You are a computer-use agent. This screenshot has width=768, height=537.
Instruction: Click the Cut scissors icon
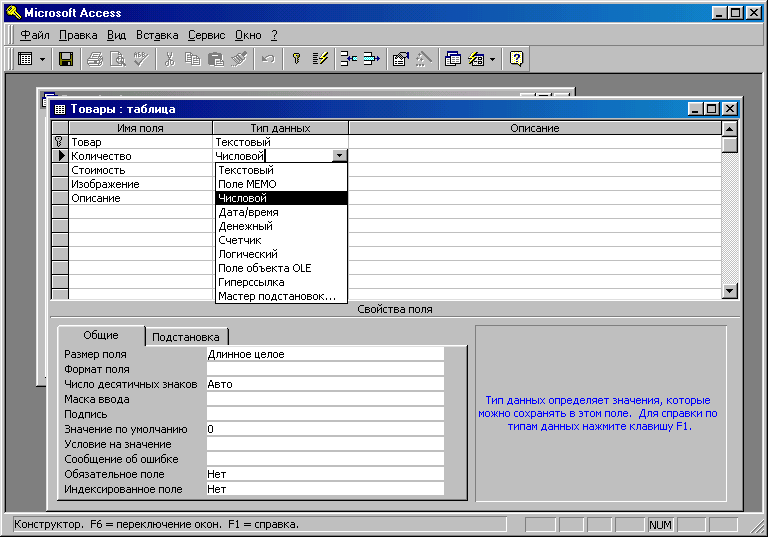point(169,59)
